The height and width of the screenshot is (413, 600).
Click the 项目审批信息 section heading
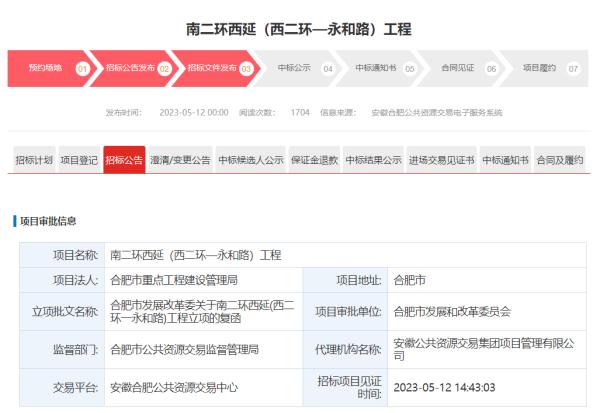coord(48,221)
